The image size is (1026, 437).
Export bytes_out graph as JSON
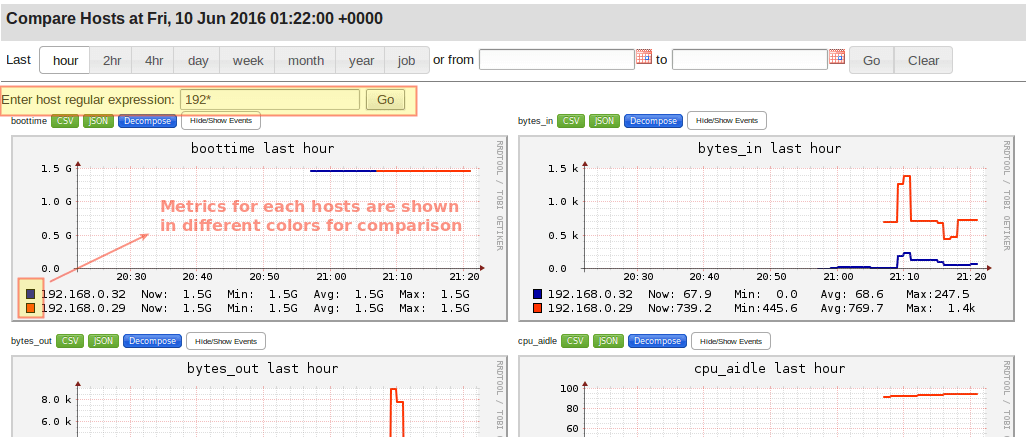click(102, 341)
